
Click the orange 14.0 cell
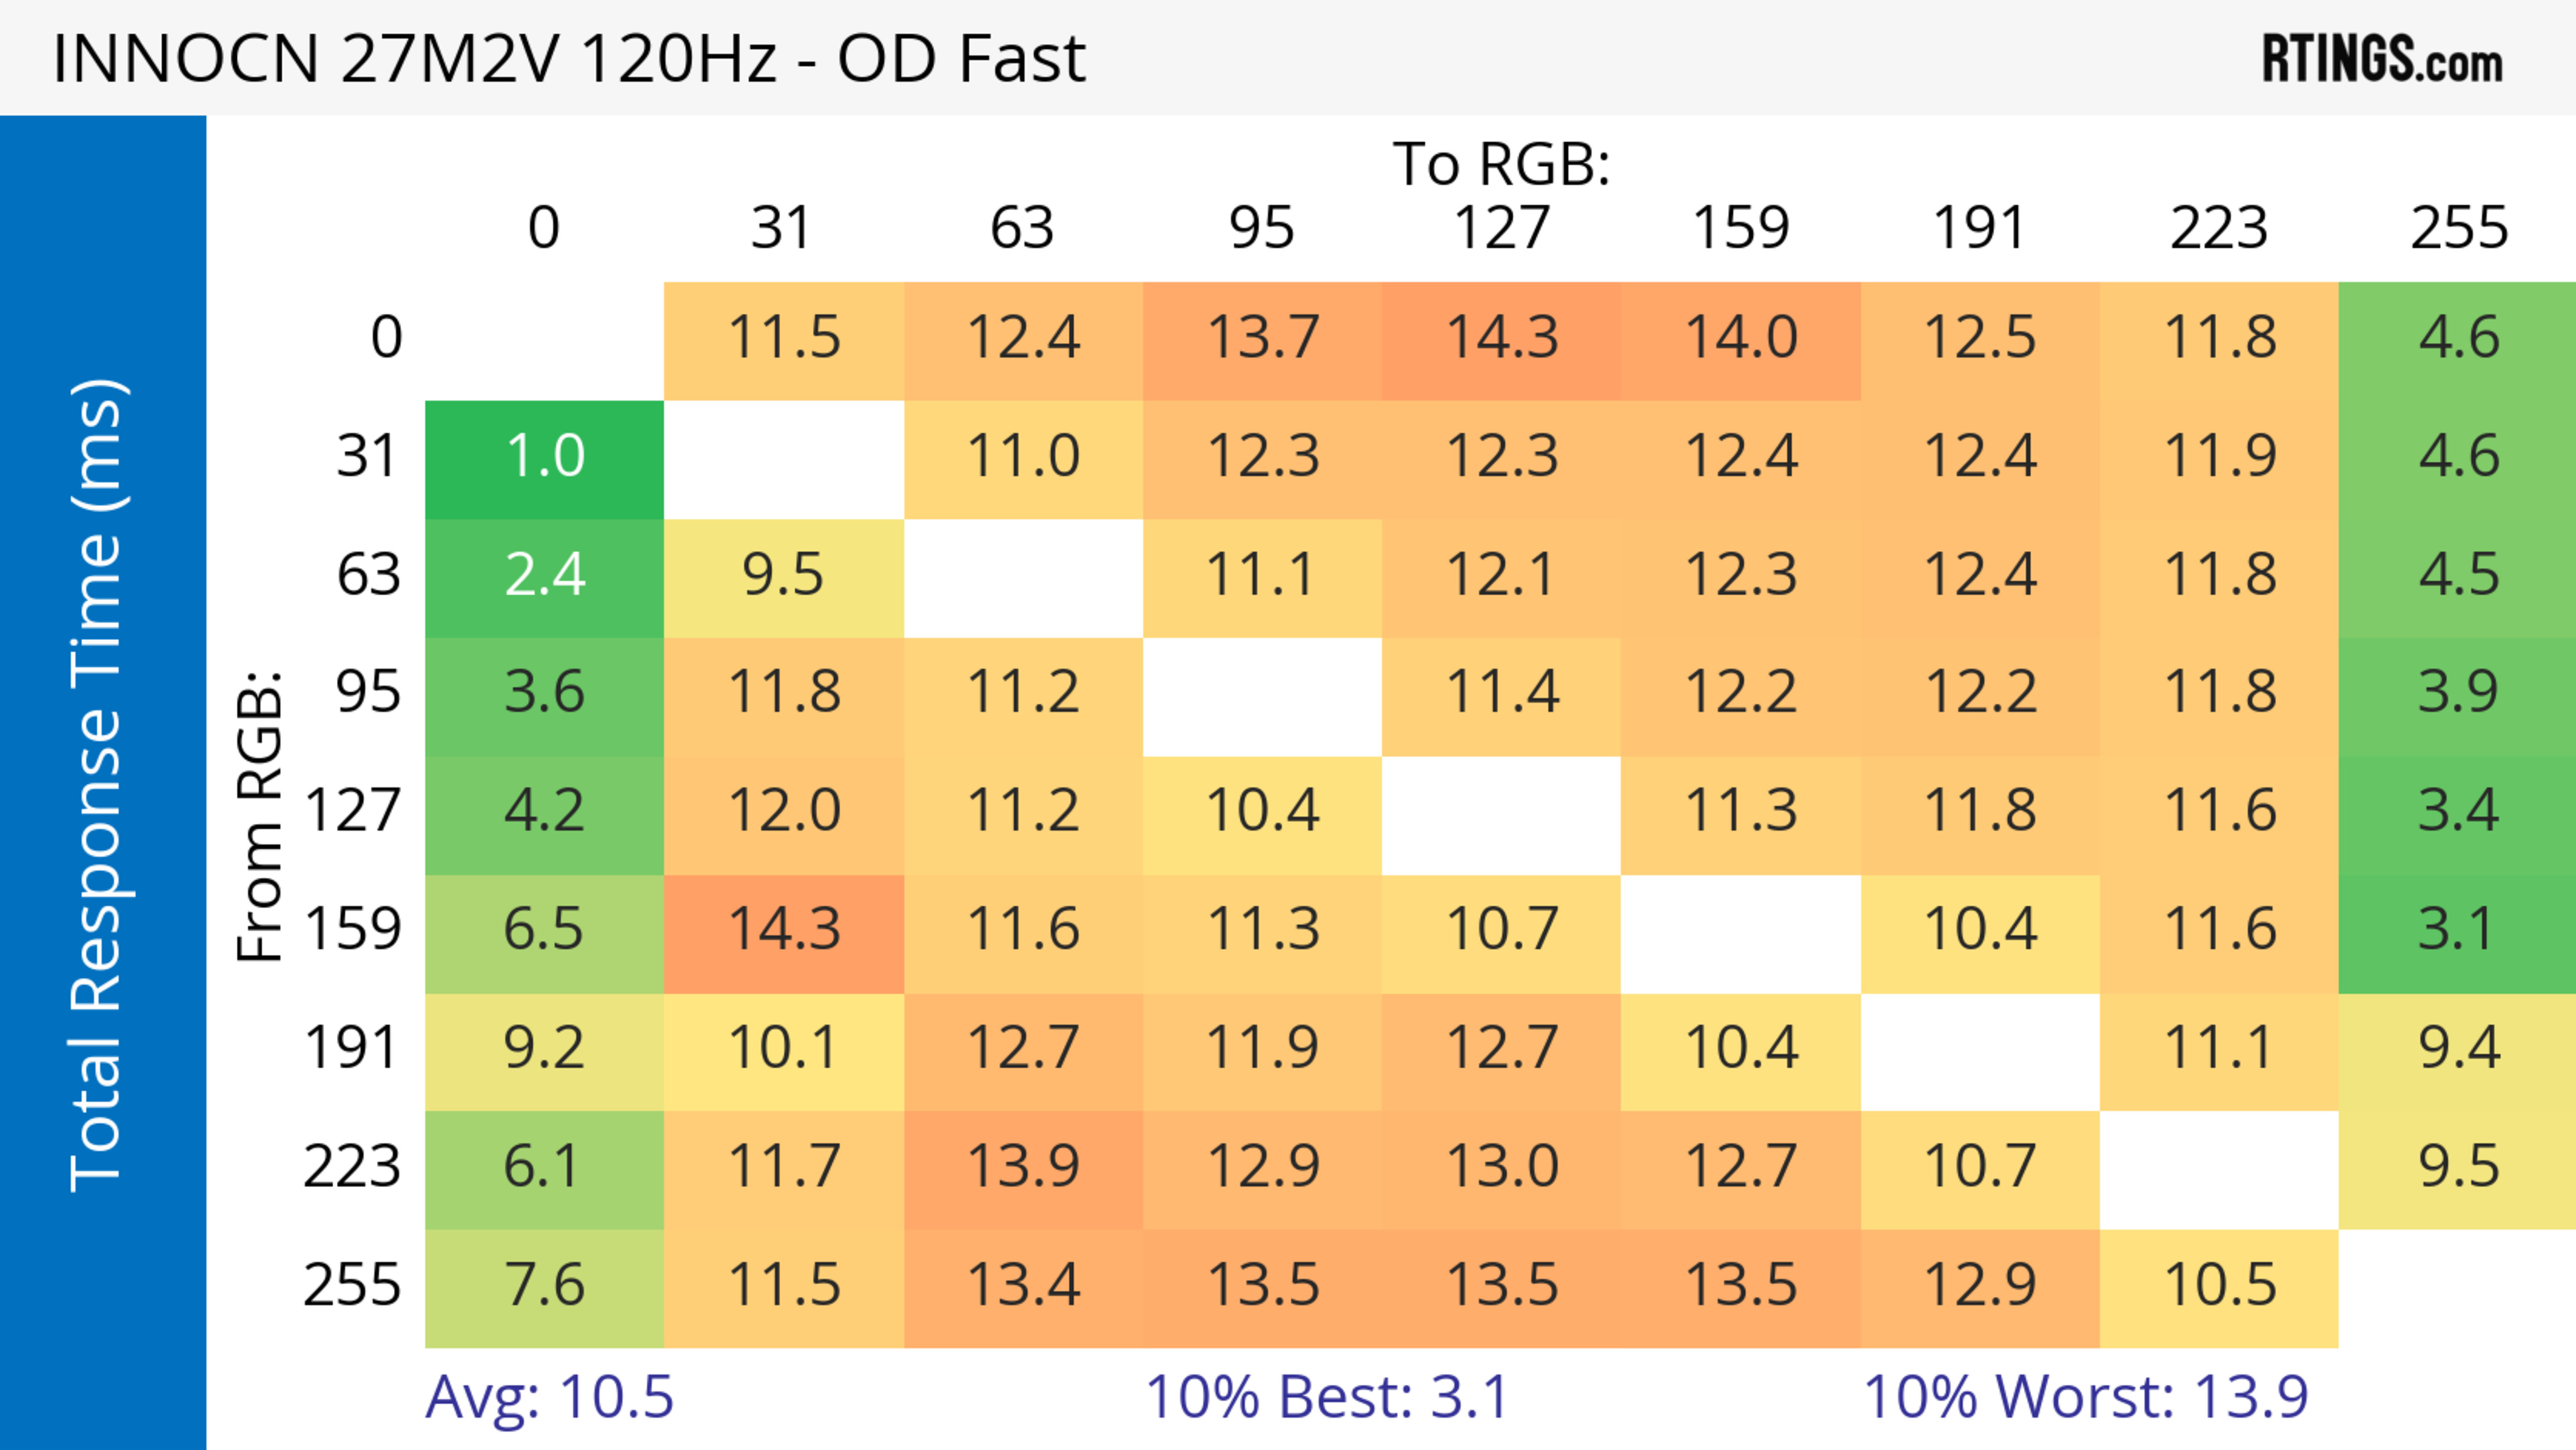(1741, 338)
